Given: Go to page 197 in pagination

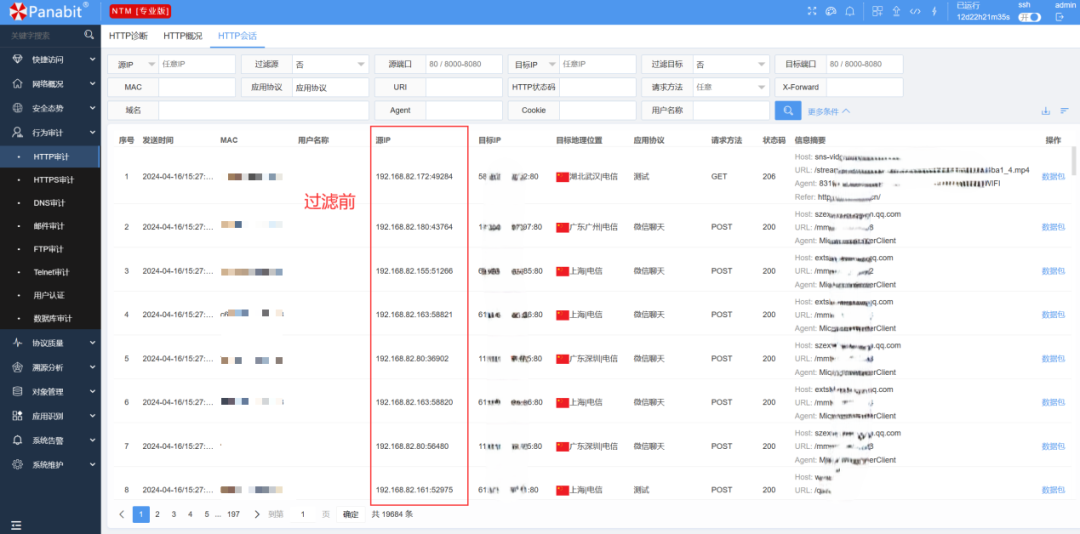Looking at the screenshot, I should coord(233,514).
